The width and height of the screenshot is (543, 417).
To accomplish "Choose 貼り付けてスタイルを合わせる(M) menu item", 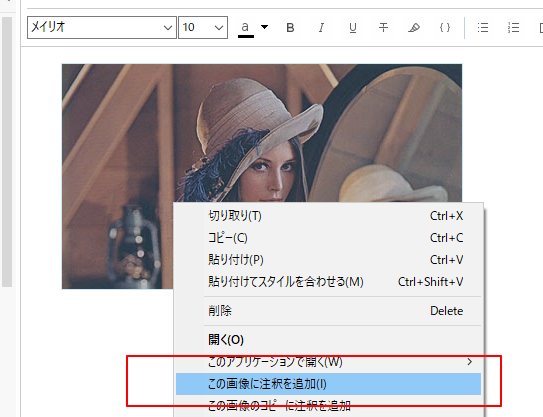I will (x=328, y=282).
